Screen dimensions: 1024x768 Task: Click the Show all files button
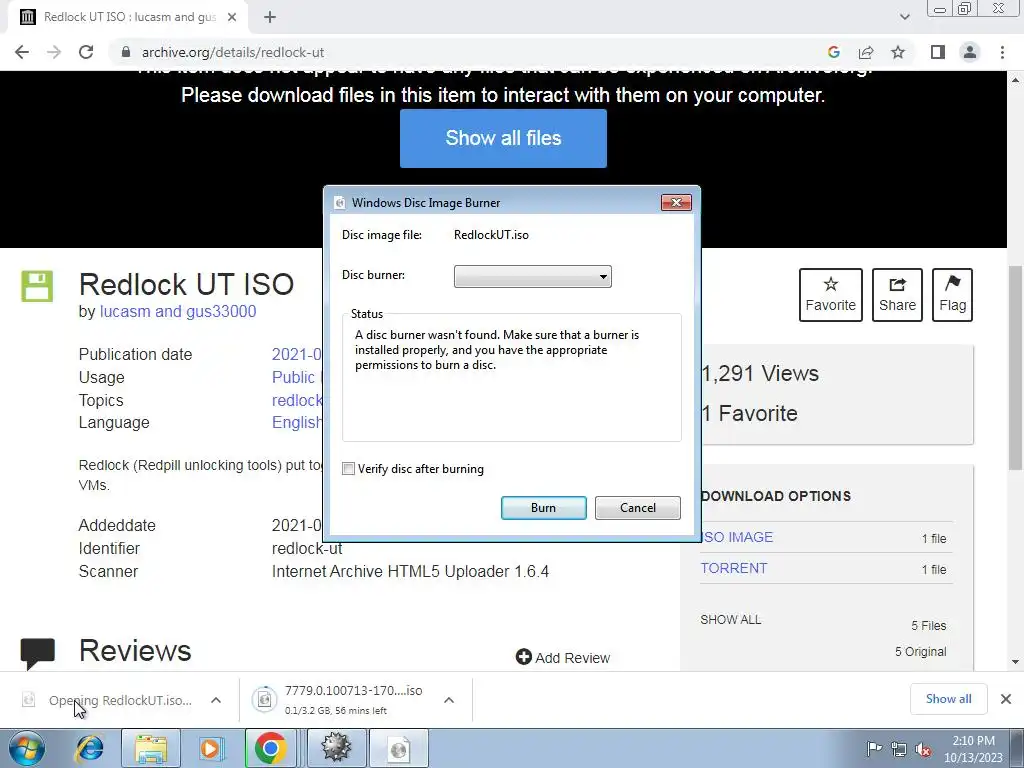503,138
